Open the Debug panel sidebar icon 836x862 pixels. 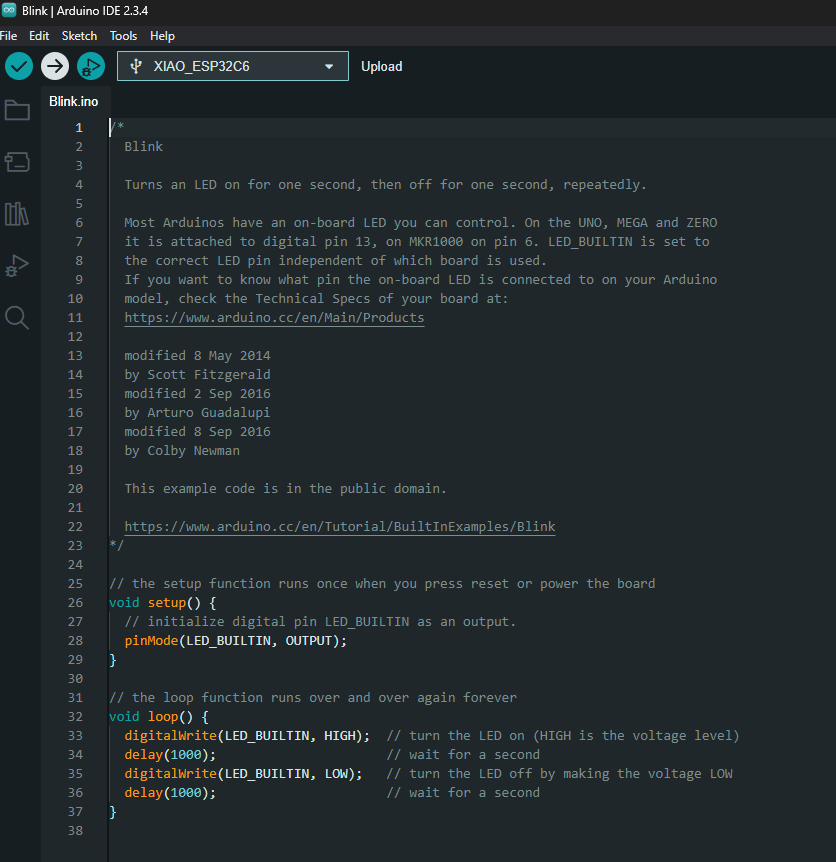coord(17,266)
